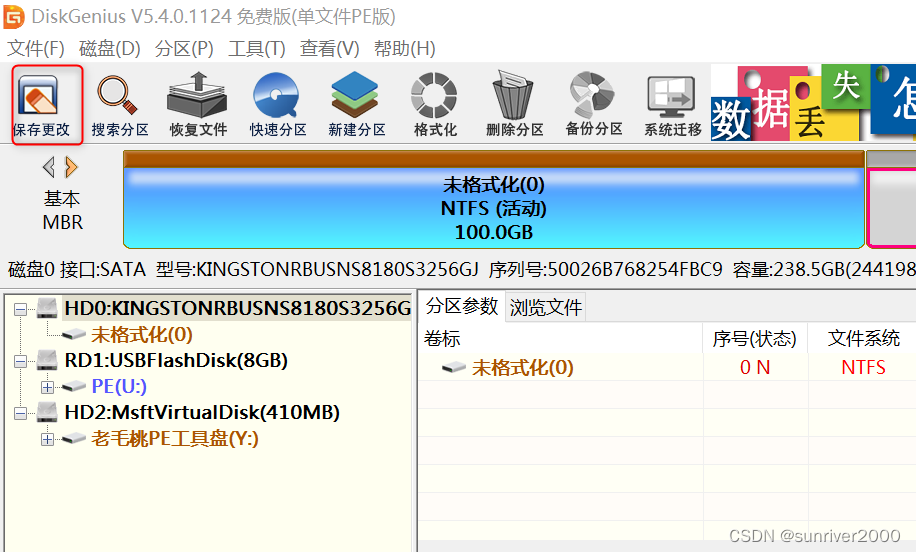916x552 pixels.
Task: Expand the 老毛桃PE工具盘(Y:) node
Action: tap(47, 439)
